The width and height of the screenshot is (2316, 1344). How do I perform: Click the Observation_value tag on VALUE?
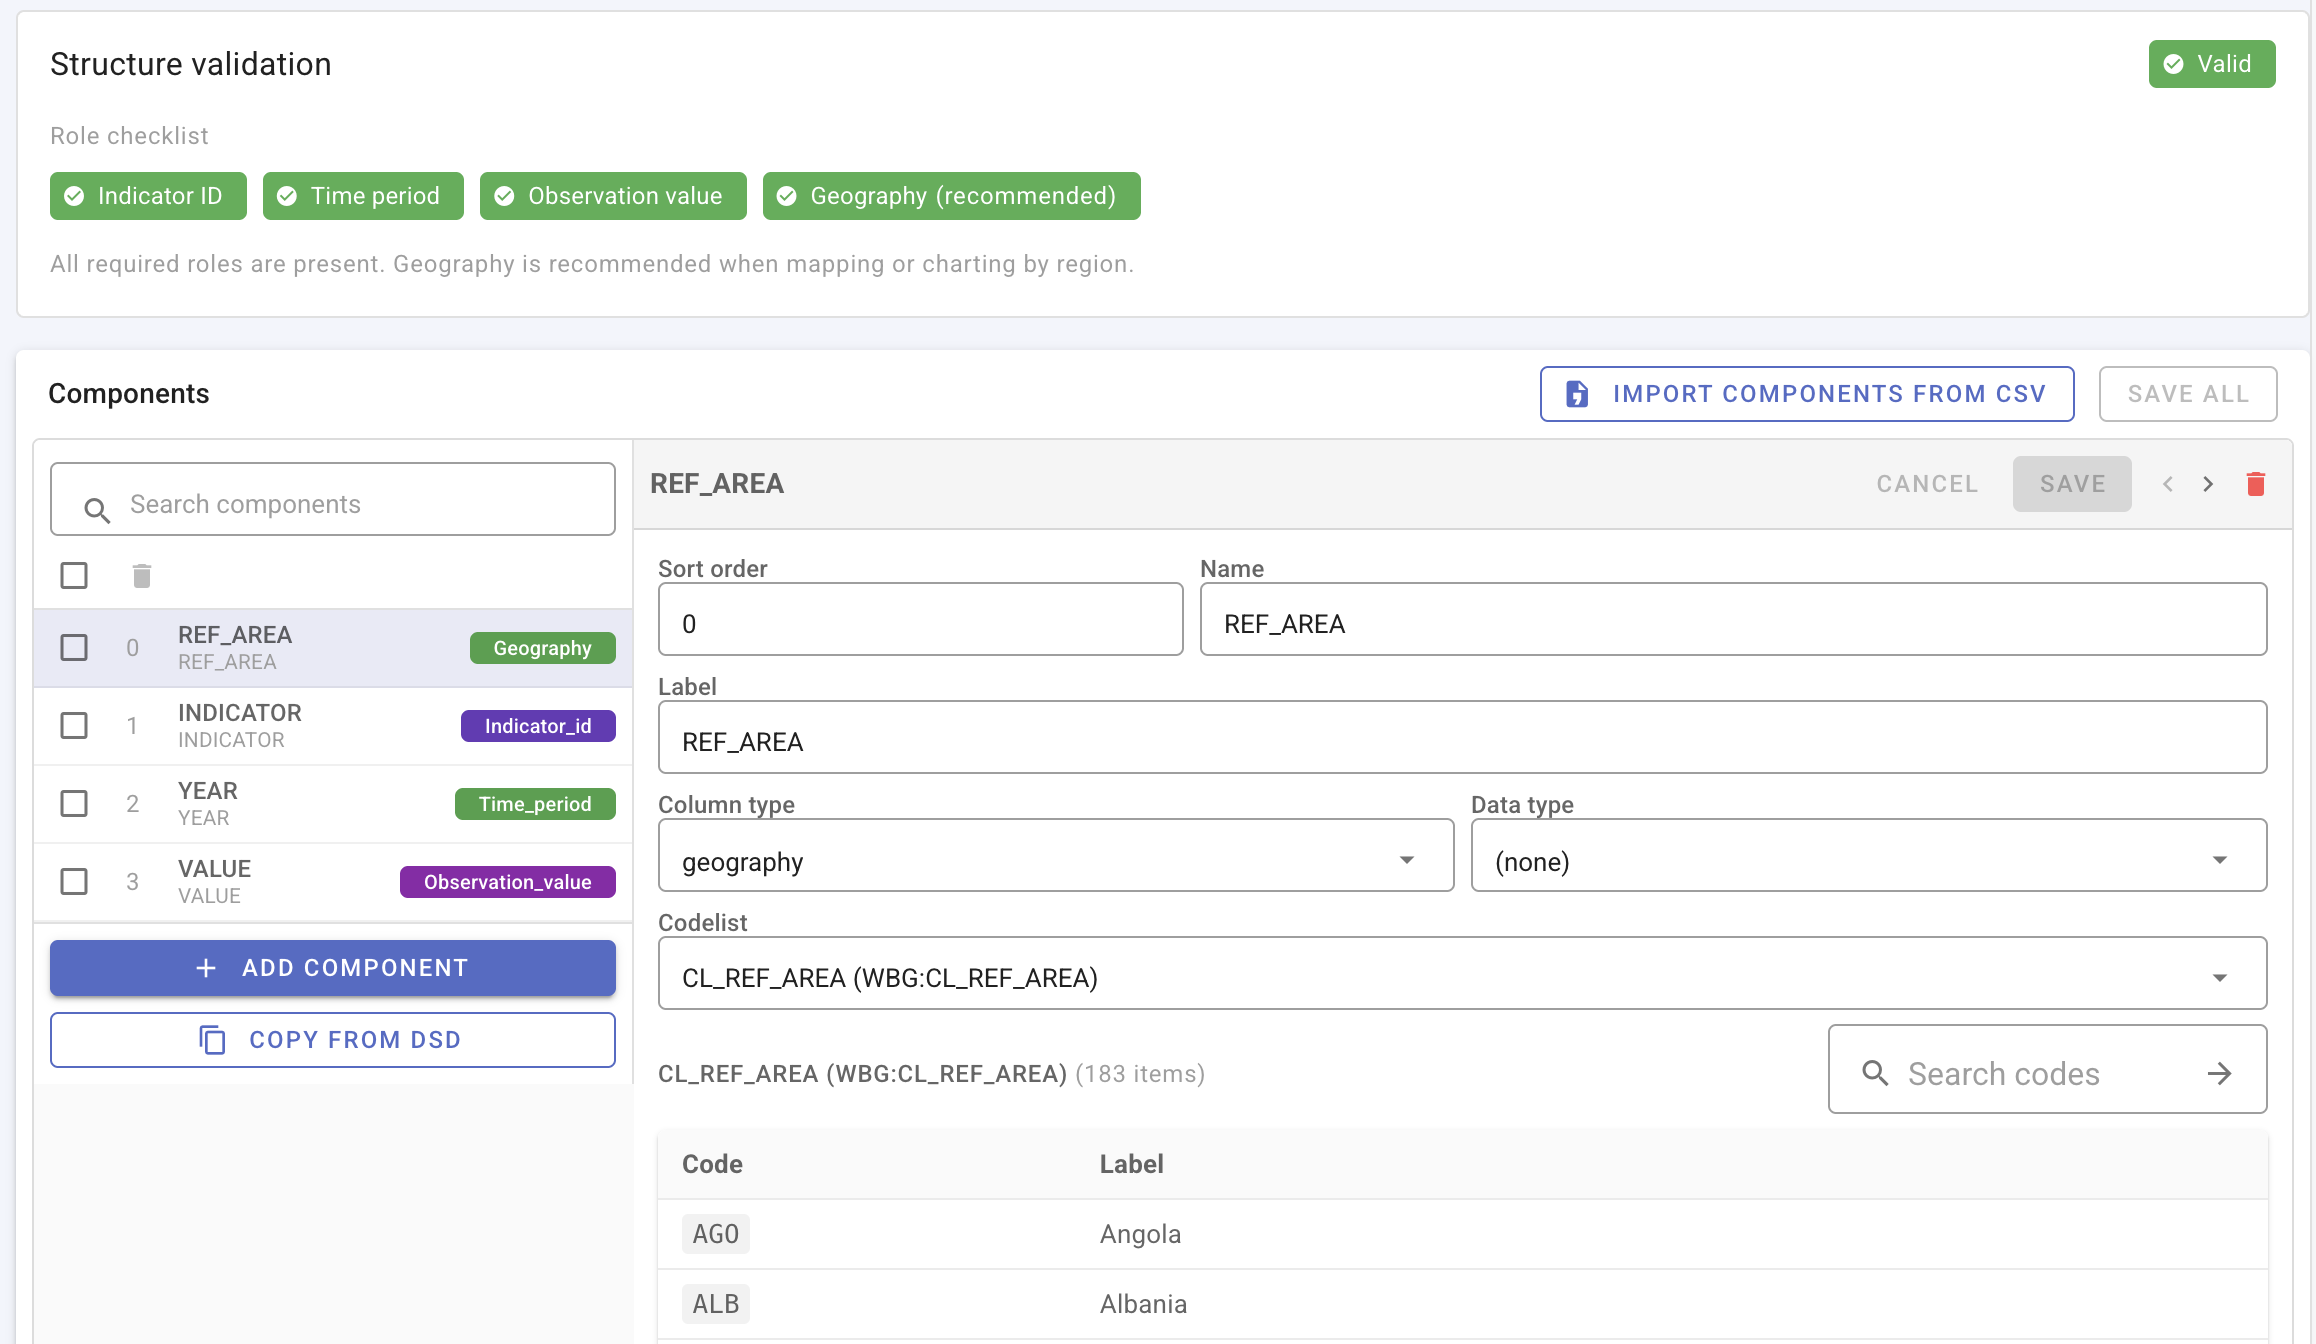[x=508, y=882]
